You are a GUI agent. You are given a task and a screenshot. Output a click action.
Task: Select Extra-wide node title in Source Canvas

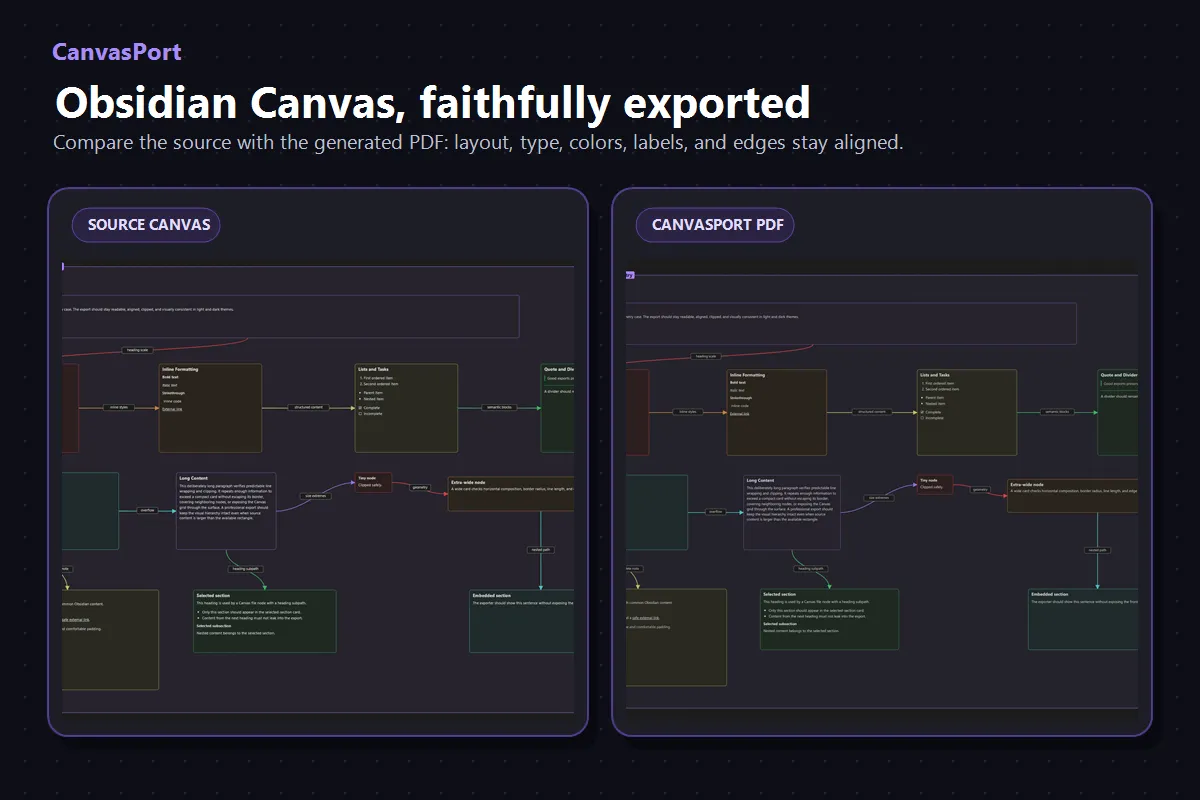[469, 482]
